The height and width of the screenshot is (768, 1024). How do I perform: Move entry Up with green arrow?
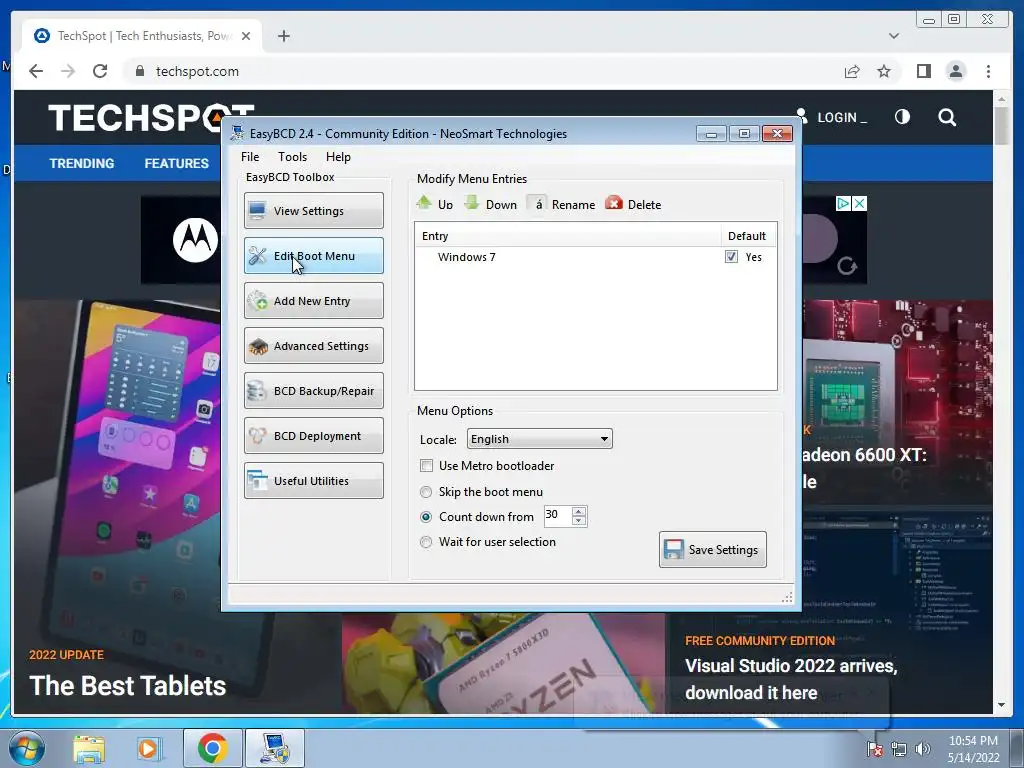click(435, 204)
